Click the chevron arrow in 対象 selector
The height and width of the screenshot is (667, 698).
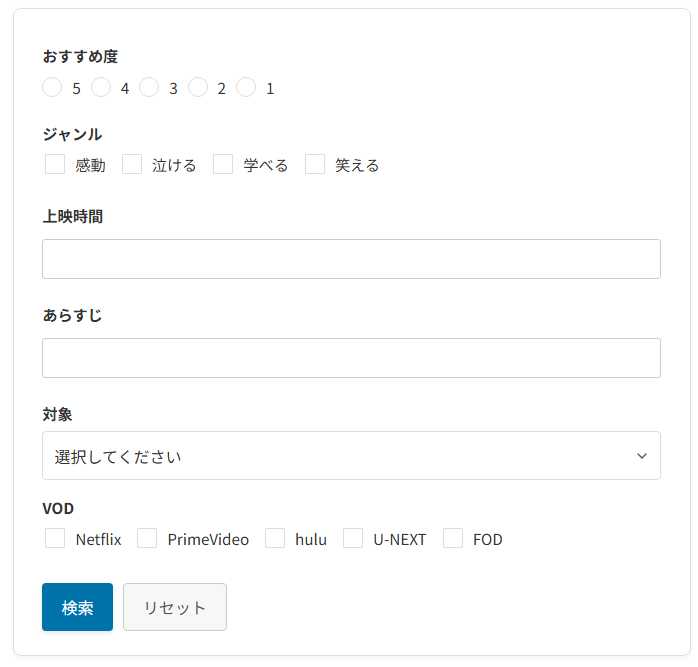coord(641,456)
